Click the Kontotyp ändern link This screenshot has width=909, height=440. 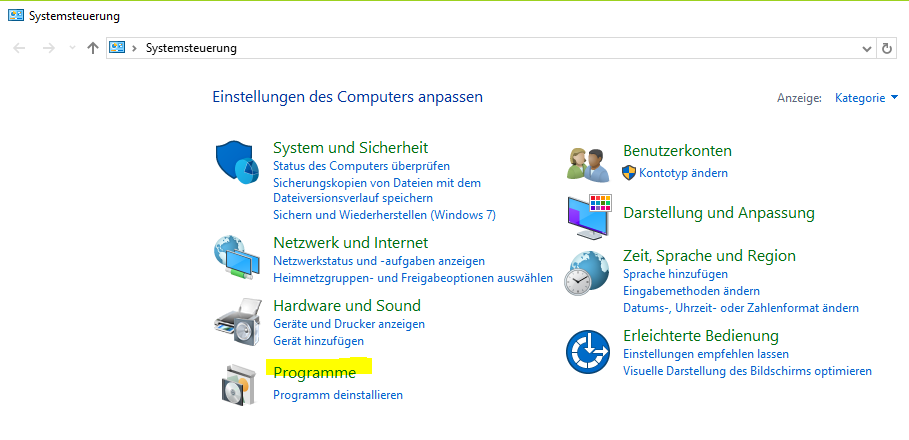(x=683, y=173)
